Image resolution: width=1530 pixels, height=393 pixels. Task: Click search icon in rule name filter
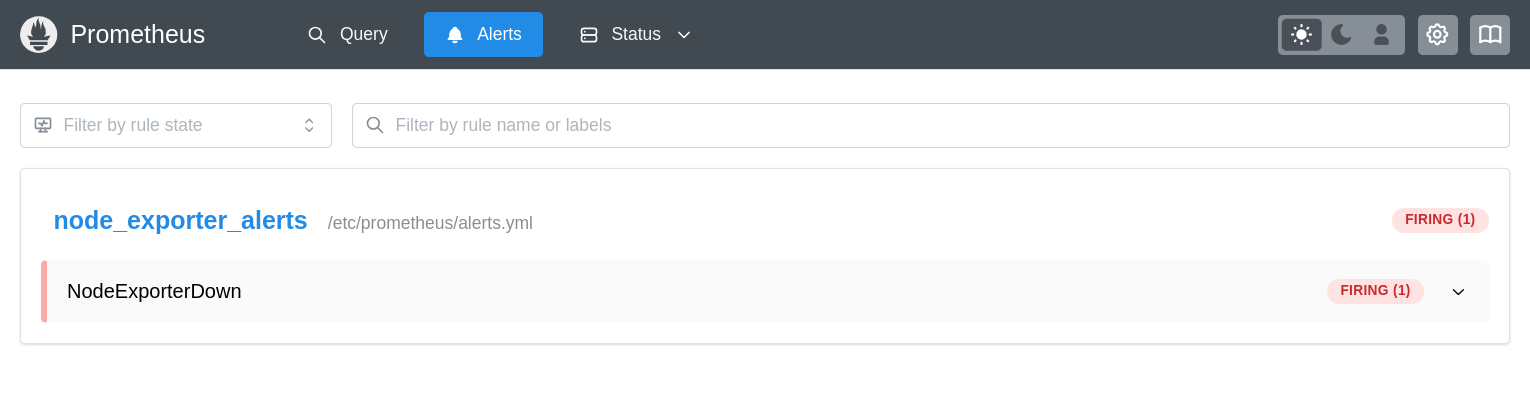pyautogui.click(x=375, y=125)
